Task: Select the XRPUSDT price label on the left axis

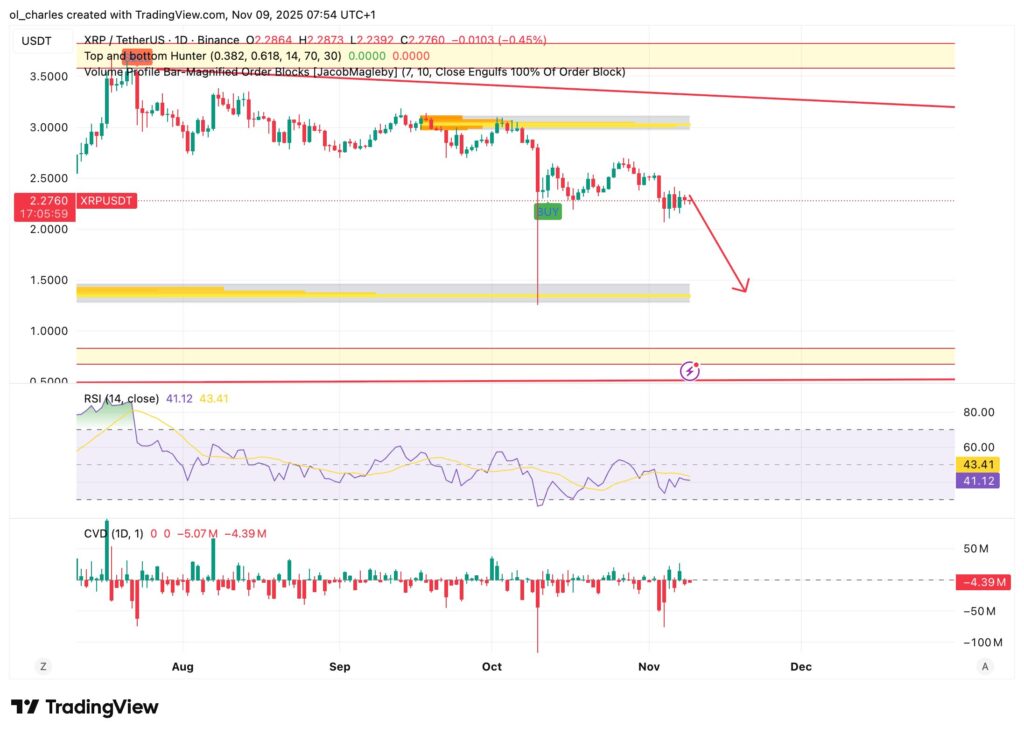Action: [x=106, y=200]
